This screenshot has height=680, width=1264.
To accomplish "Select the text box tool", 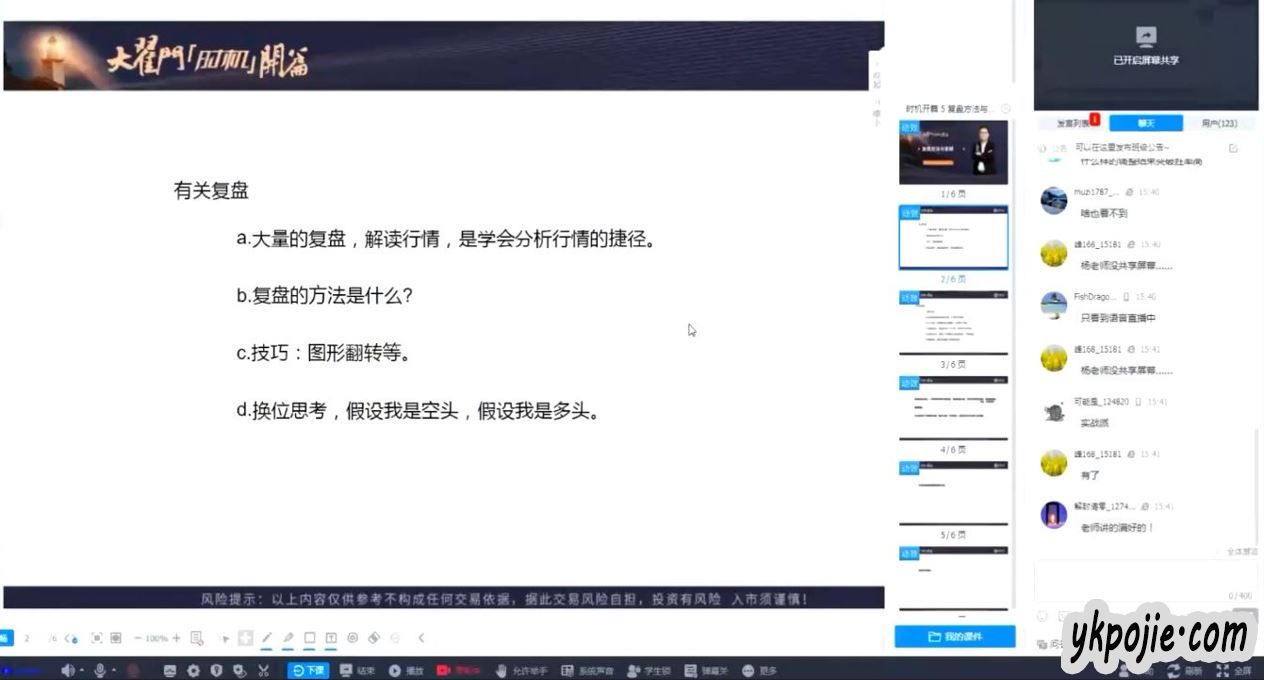I will tap(330, 638).
